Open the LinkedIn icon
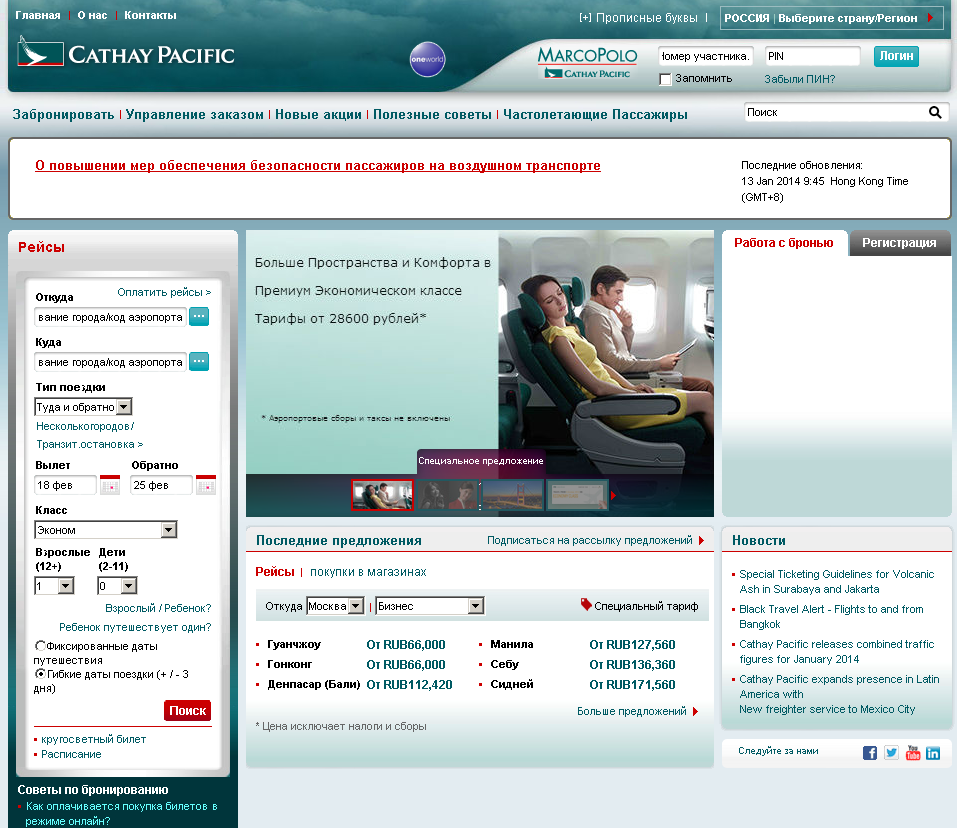 click(x=933, y=753)
